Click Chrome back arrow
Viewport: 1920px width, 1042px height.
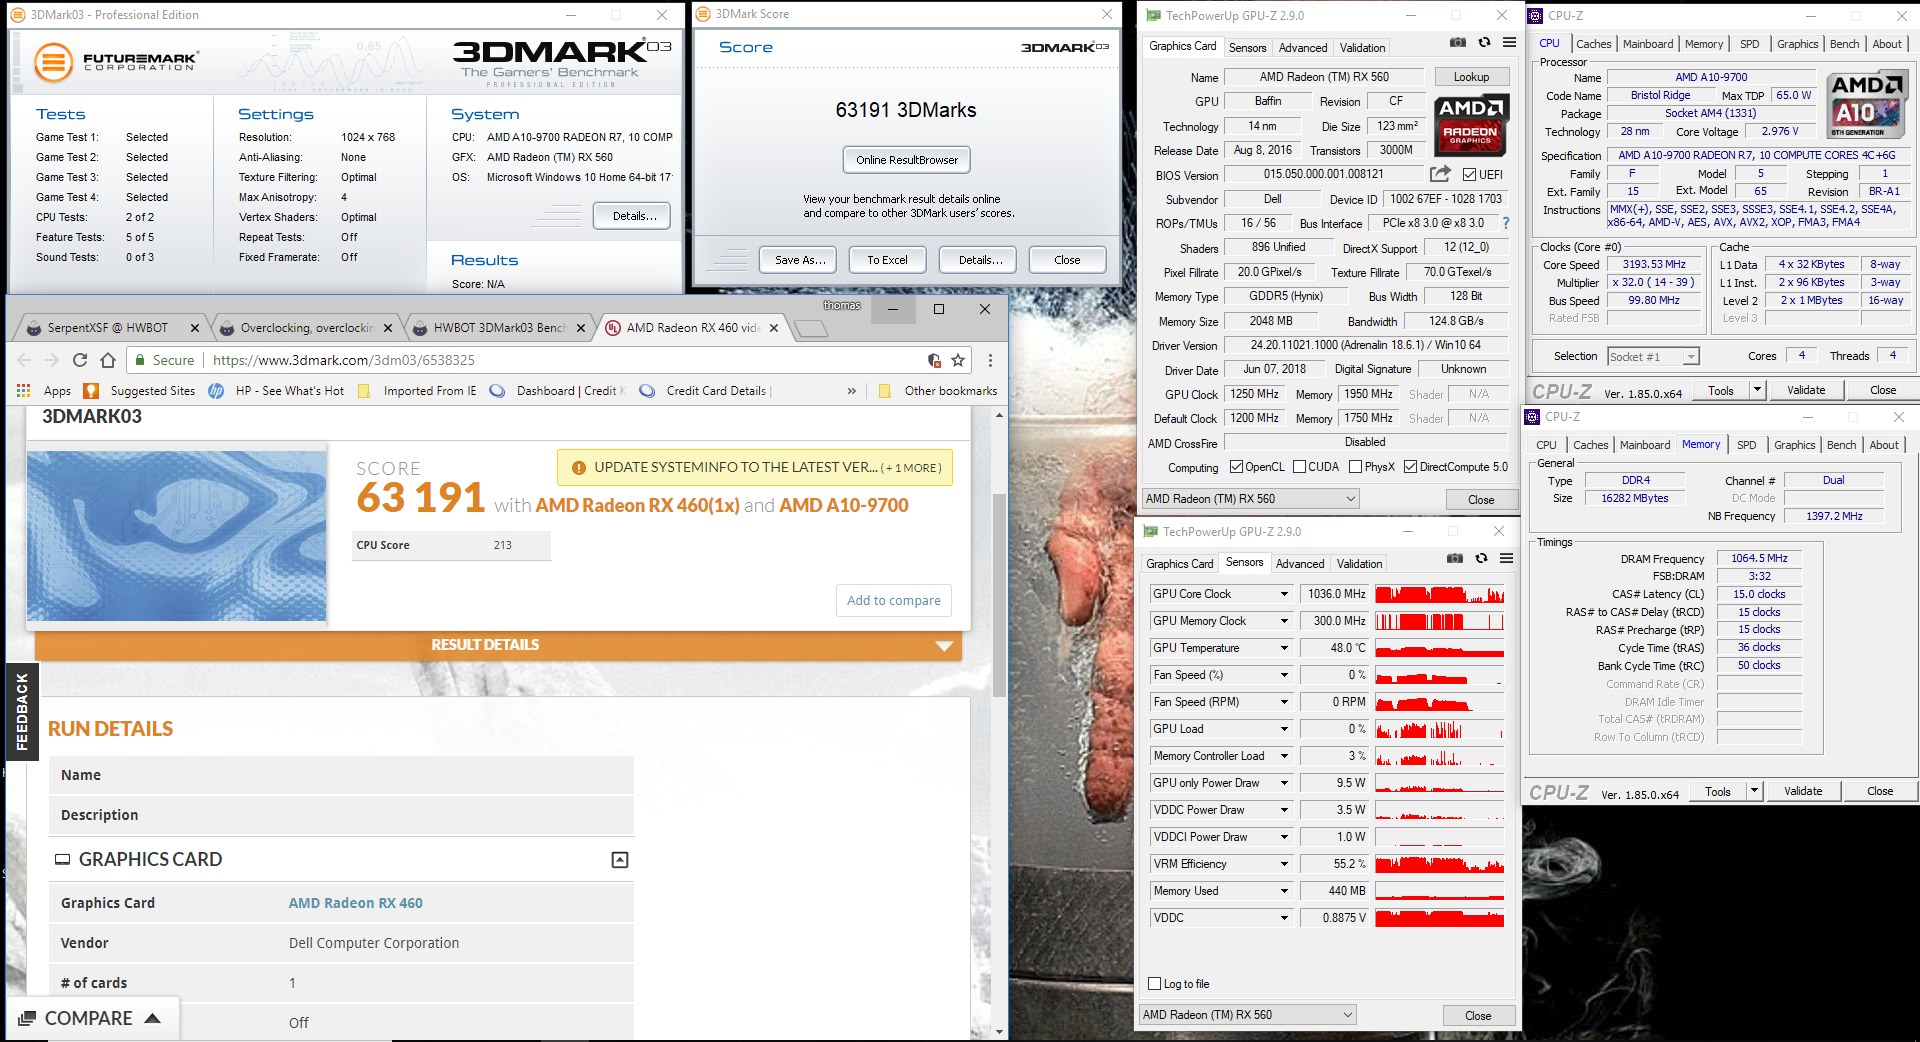click(25, 360)
